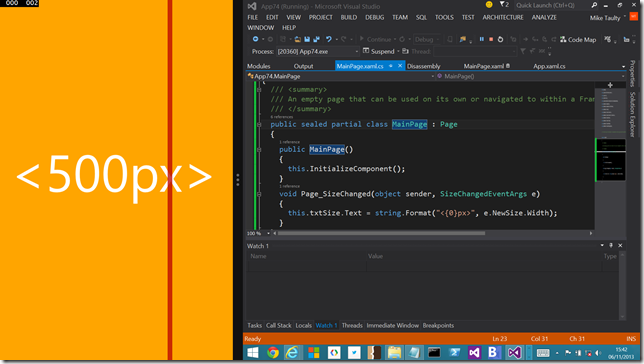Open the Process dropdown showing App74.exe

coord(317,51)
